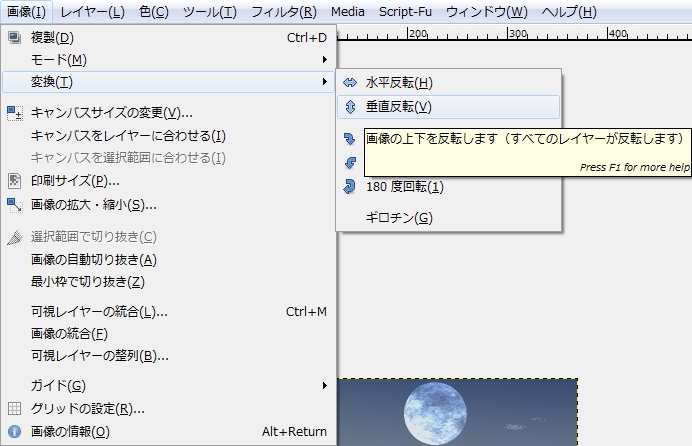Choose 画像の自動切り抜き(A)
Image resolution: width=692 pixels, height=446 pixels.
tap(168, 259)
